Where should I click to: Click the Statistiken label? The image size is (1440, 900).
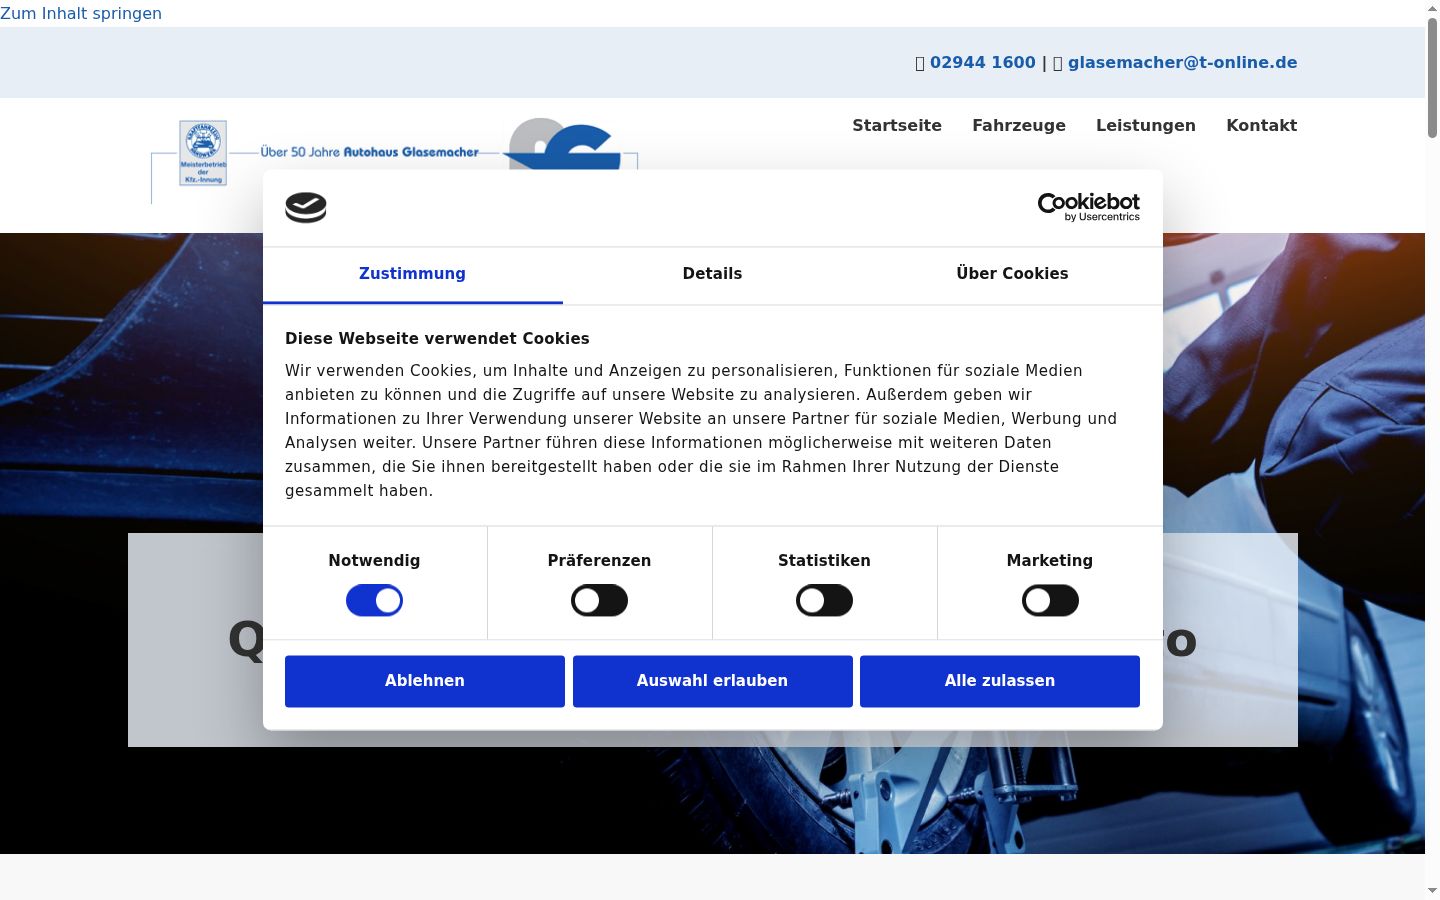click(x=824, y=561)
